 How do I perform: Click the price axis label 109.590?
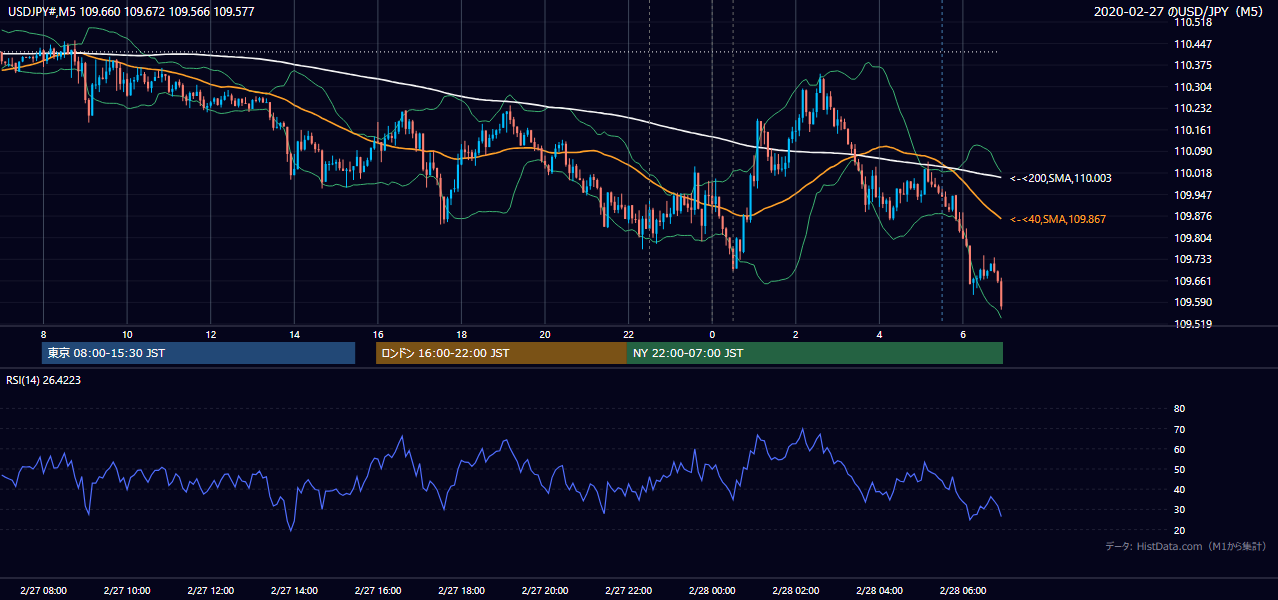coord(1193,302)
